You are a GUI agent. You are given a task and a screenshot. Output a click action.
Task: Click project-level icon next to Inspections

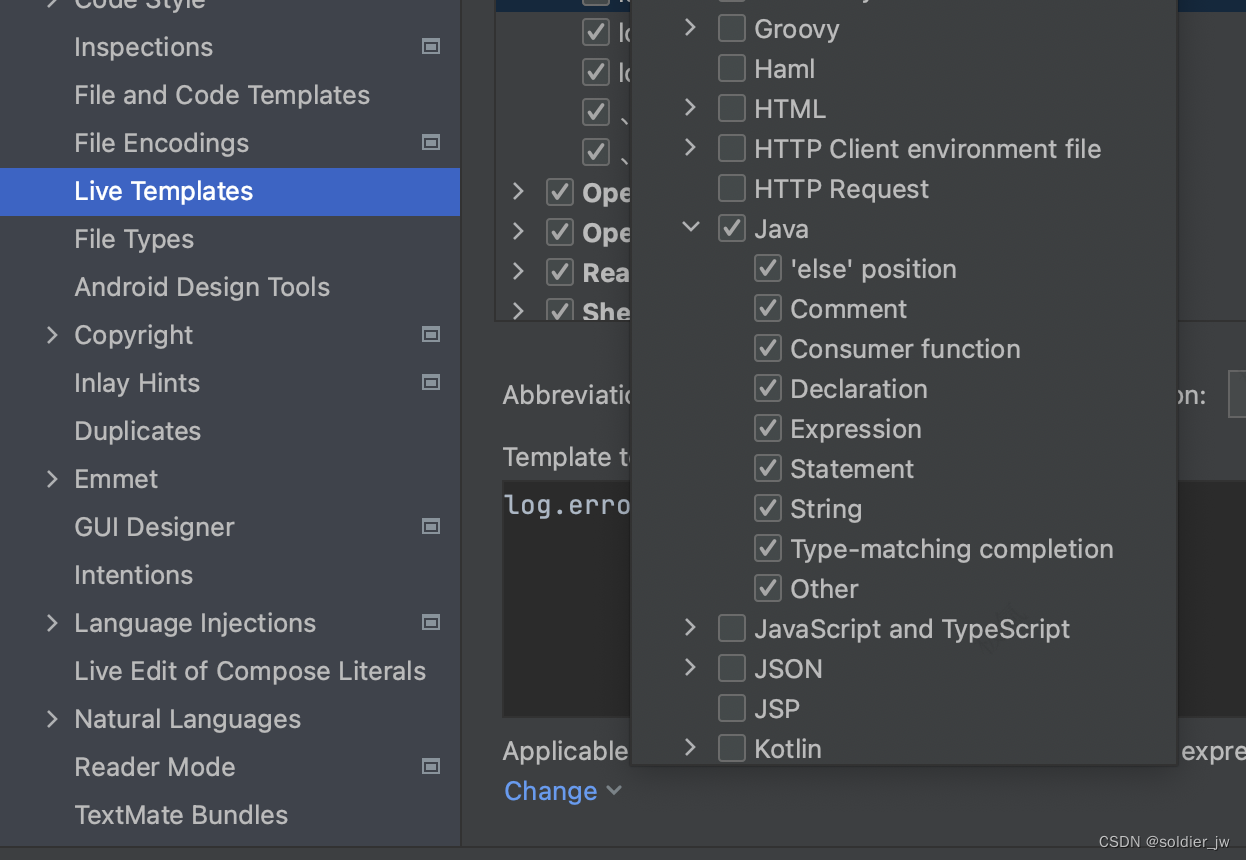point(431,47)
